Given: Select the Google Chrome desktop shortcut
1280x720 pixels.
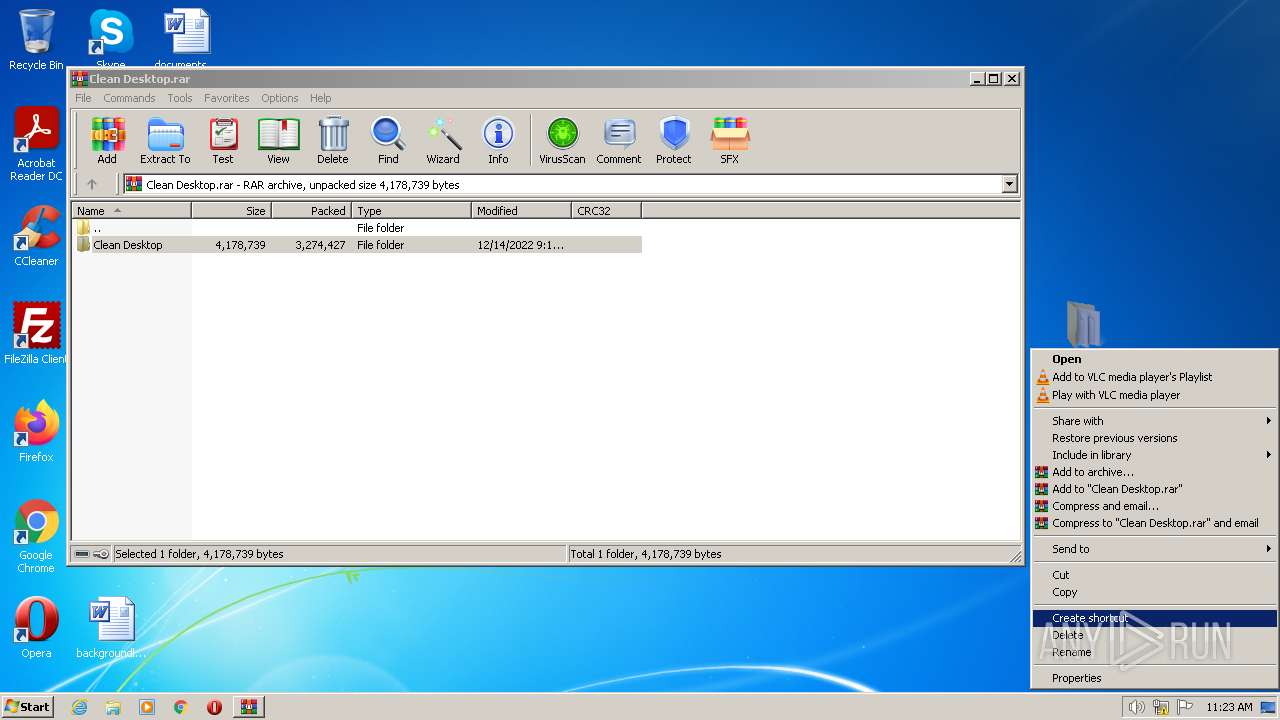Looking at the screenshot, I should (x=36, y=536).
